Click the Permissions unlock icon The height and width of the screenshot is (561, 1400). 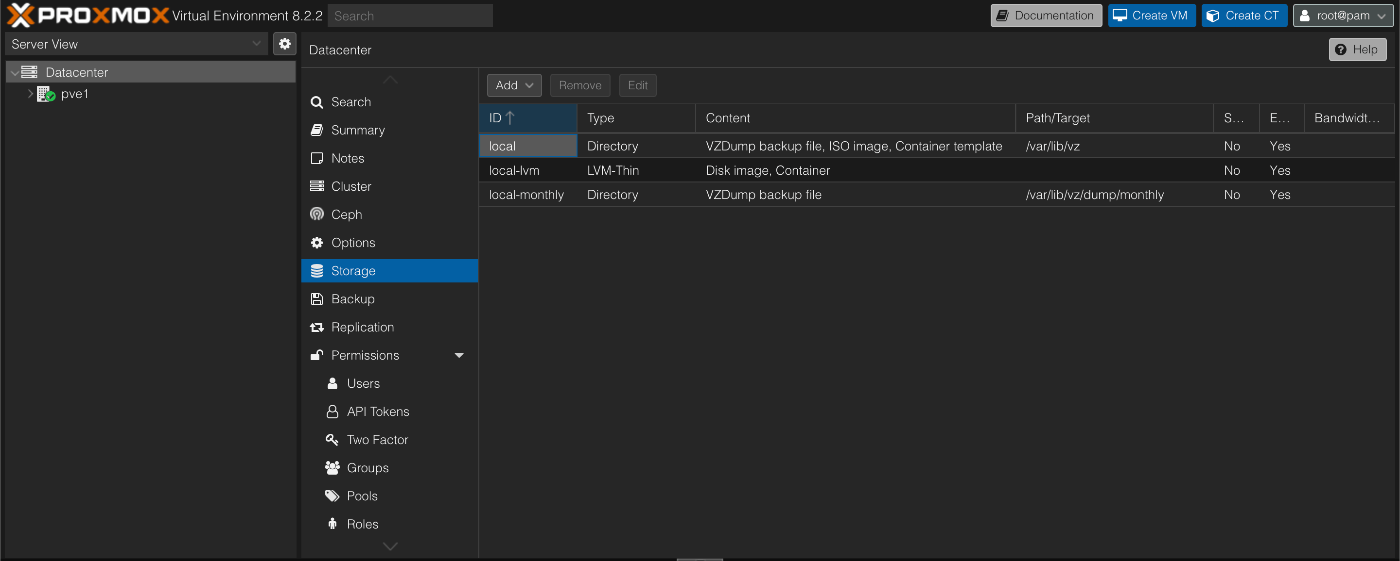pyautogui.click(x=317, y=355)
